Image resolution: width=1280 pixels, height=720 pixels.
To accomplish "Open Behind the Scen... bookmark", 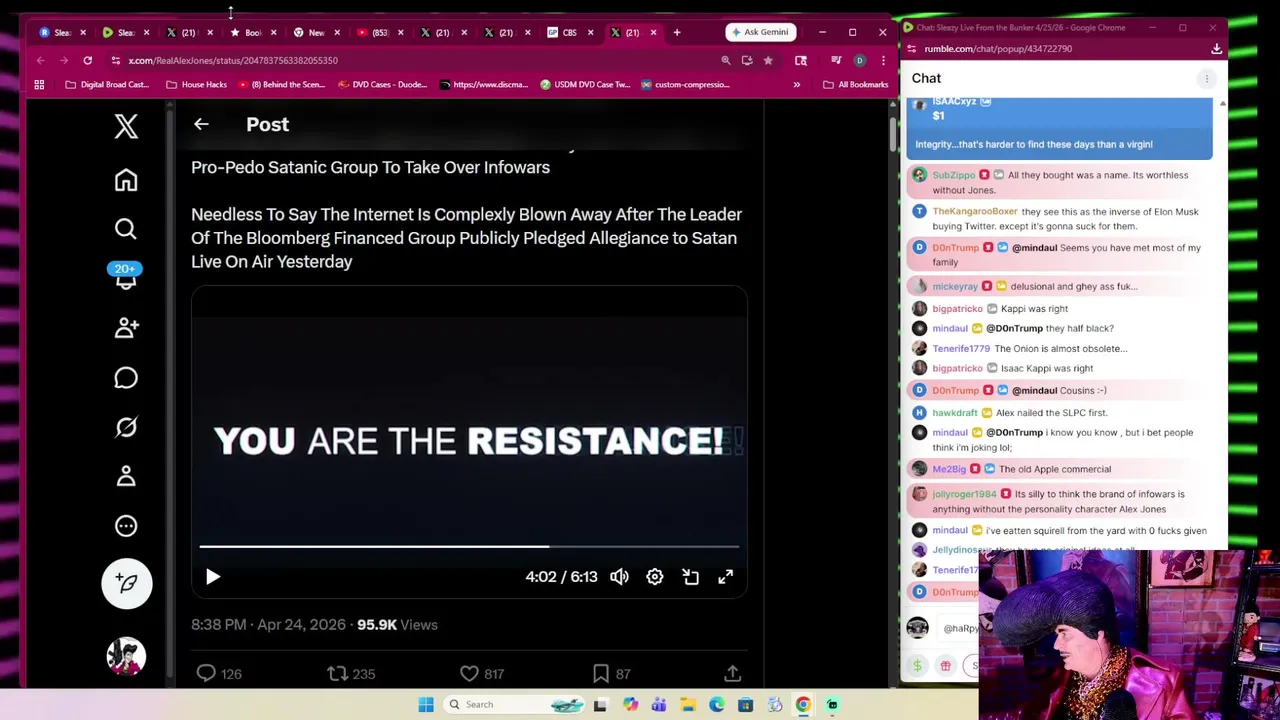I will pyautogui.click(x=281, y=85).
